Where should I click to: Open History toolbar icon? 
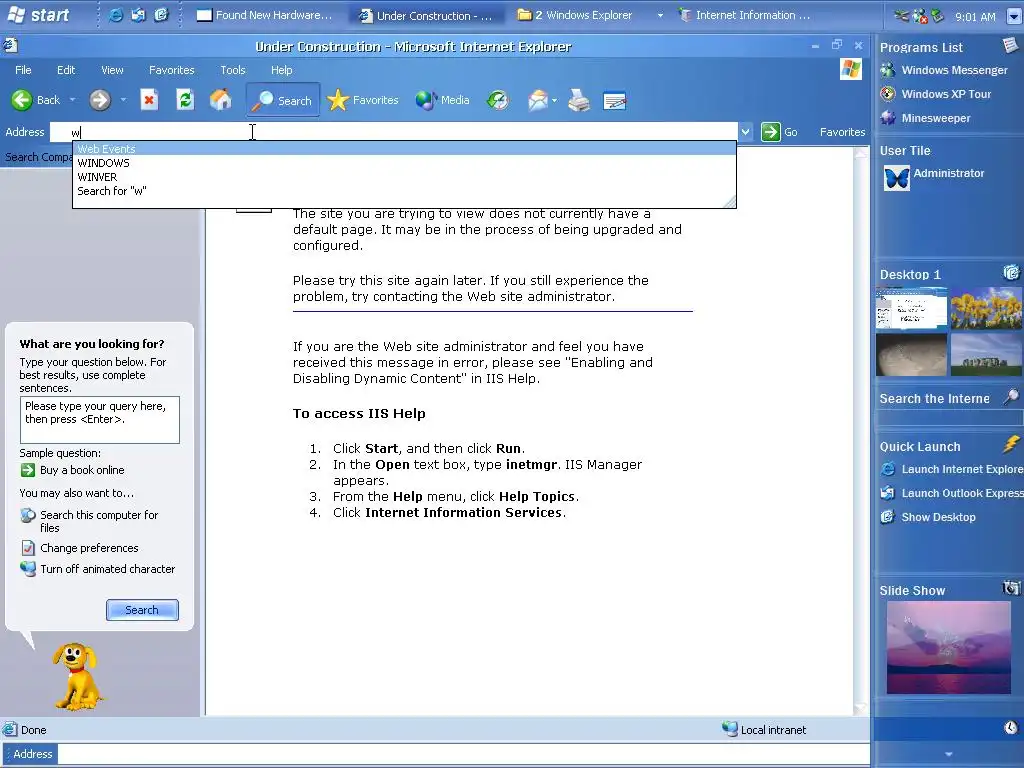tap(498, 101)
